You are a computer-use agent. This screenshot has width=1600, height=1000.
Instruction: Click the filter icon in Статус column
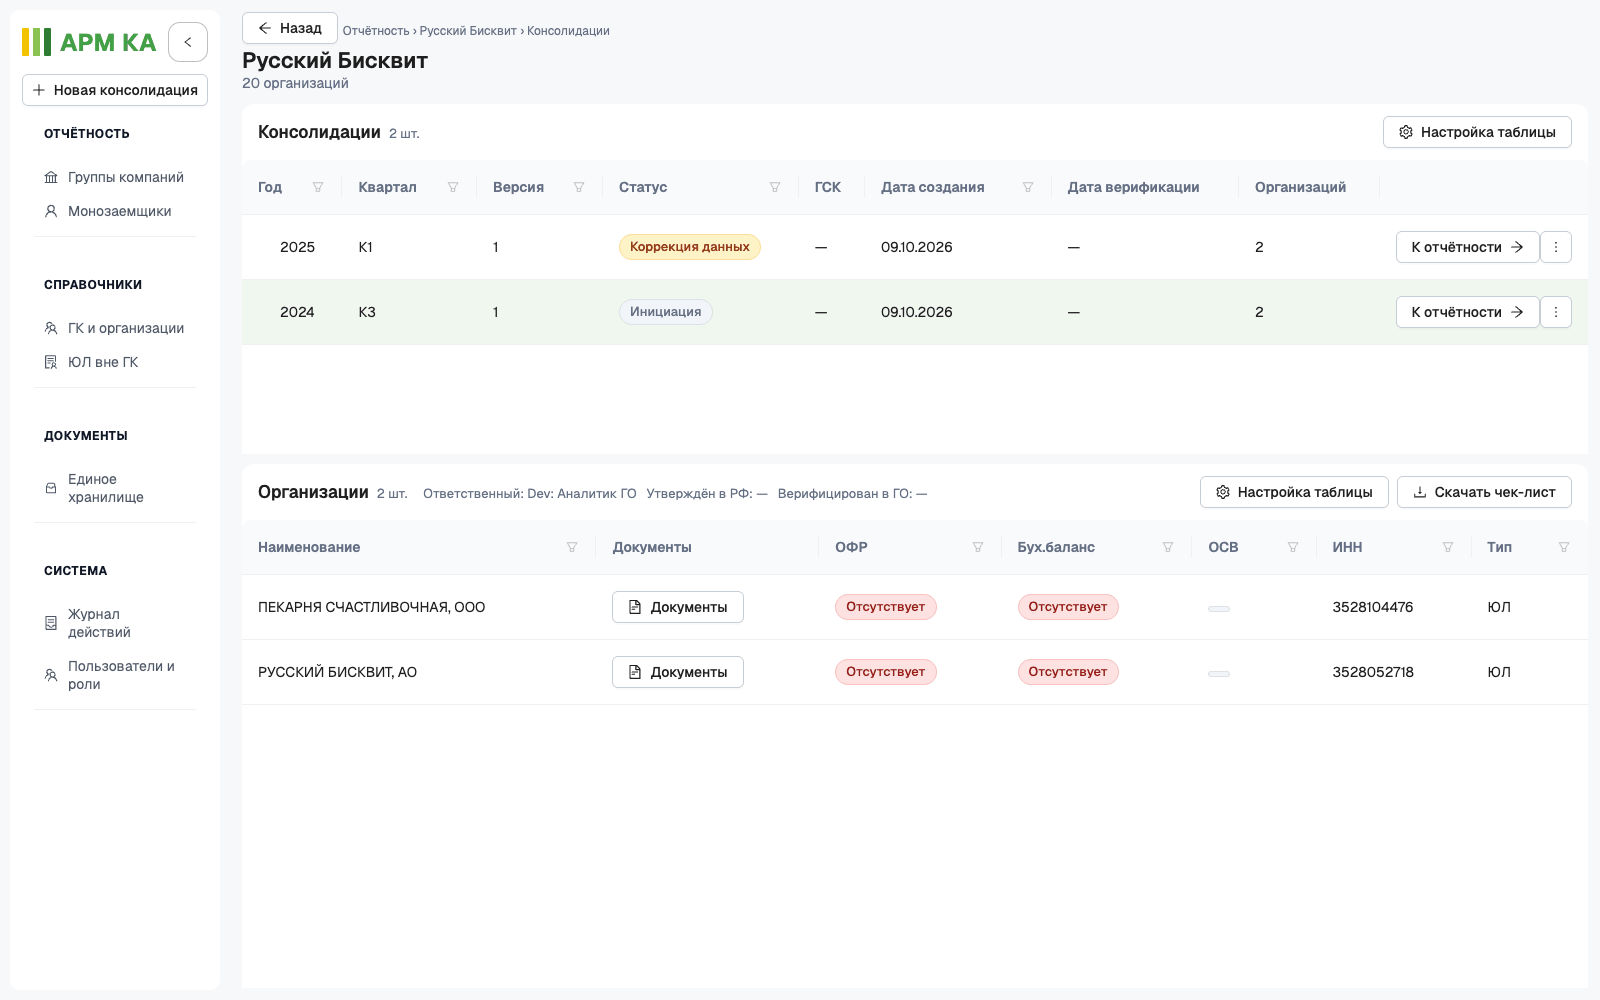(775, 187)
